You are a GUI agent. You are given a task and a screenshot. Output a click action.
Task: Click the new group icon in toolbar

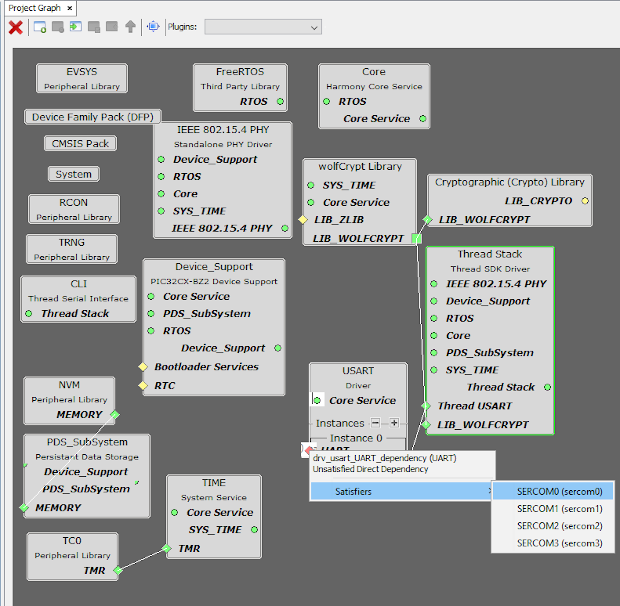40,27
